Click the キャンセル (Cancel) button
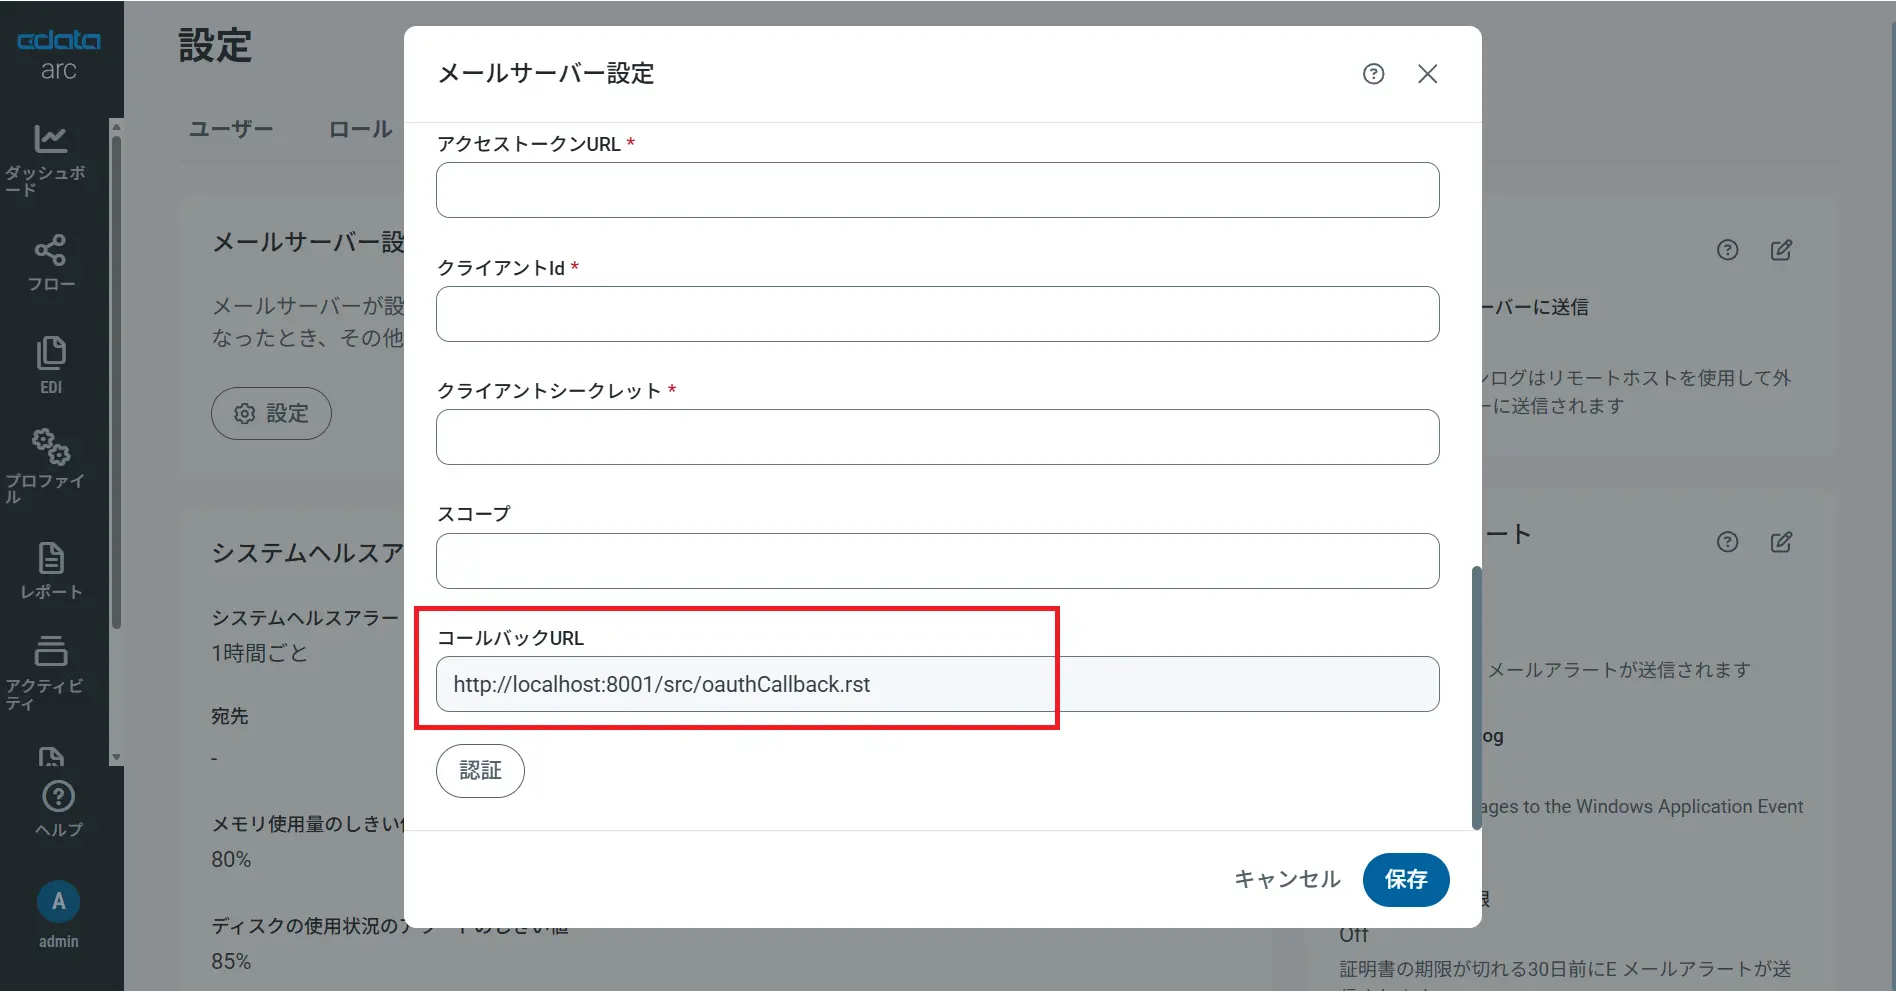Viewport: 1896px width, 991px height. tap(1286, 879)
